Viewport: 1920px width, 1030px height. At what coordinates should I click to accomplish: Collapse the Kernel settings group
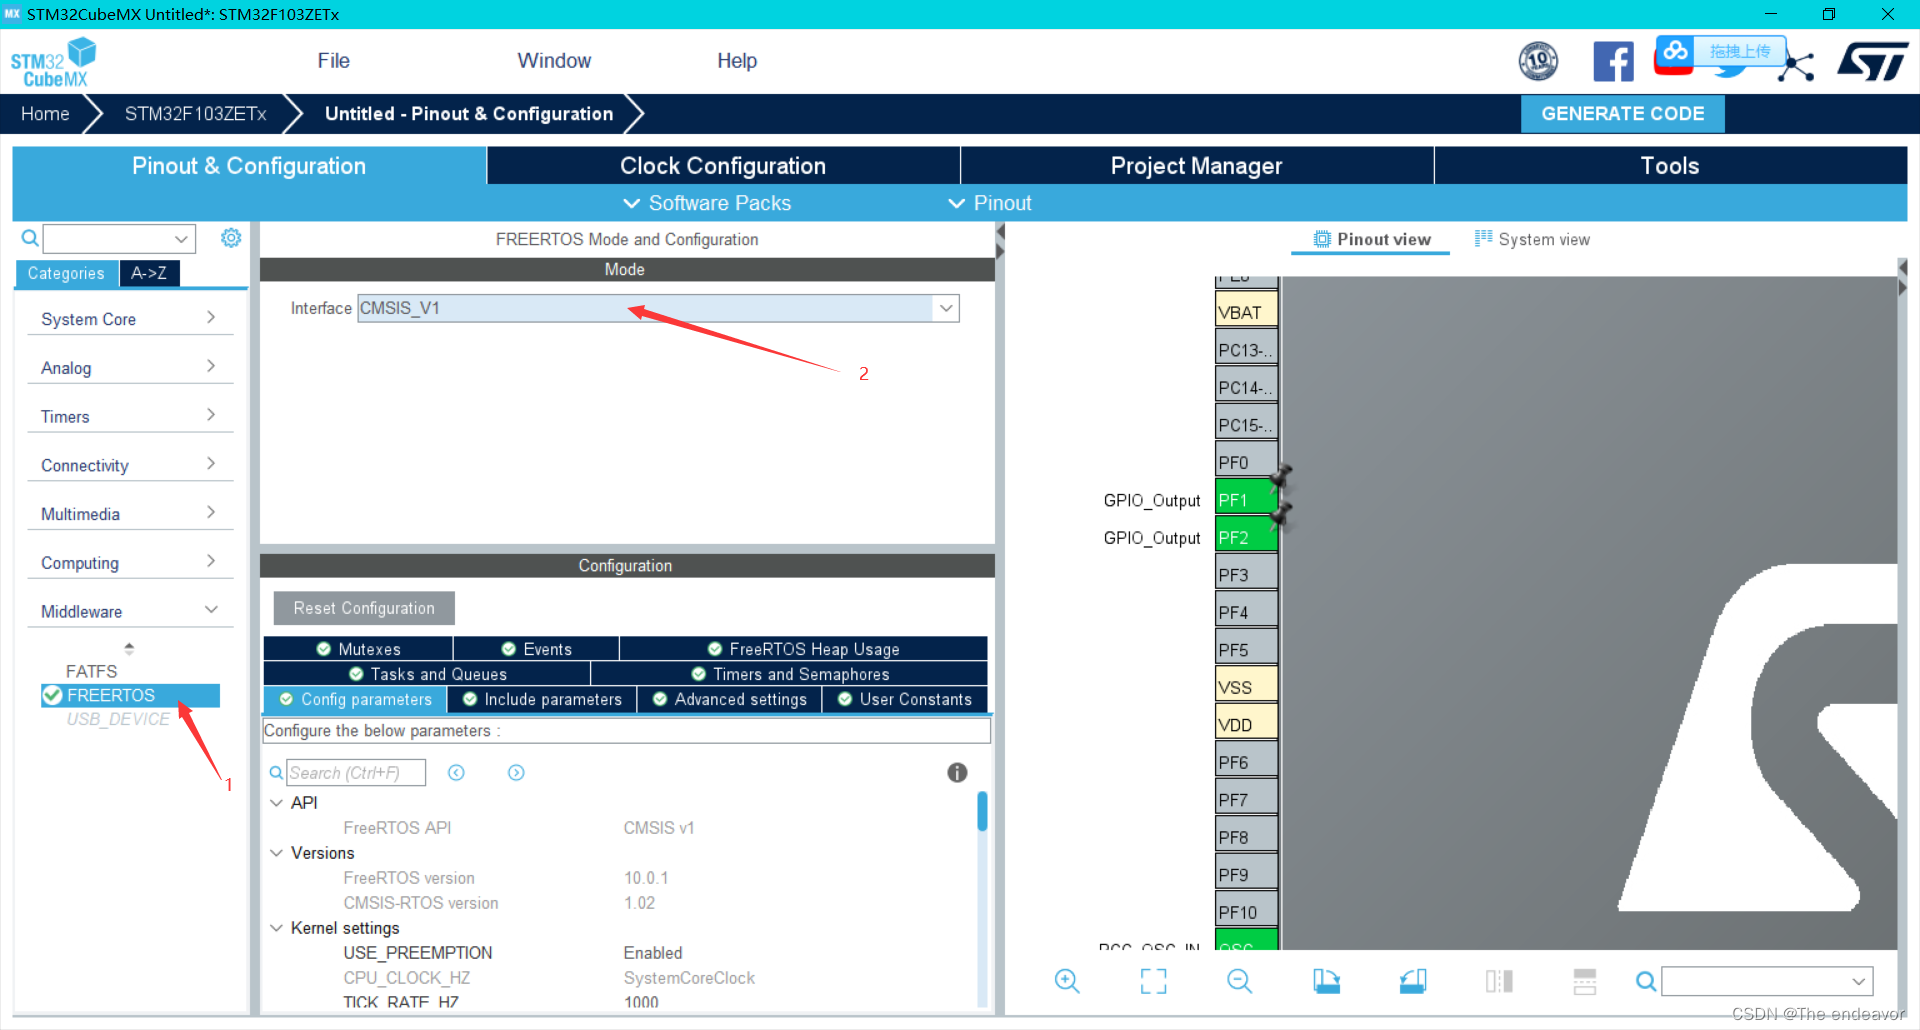[277, 928]
